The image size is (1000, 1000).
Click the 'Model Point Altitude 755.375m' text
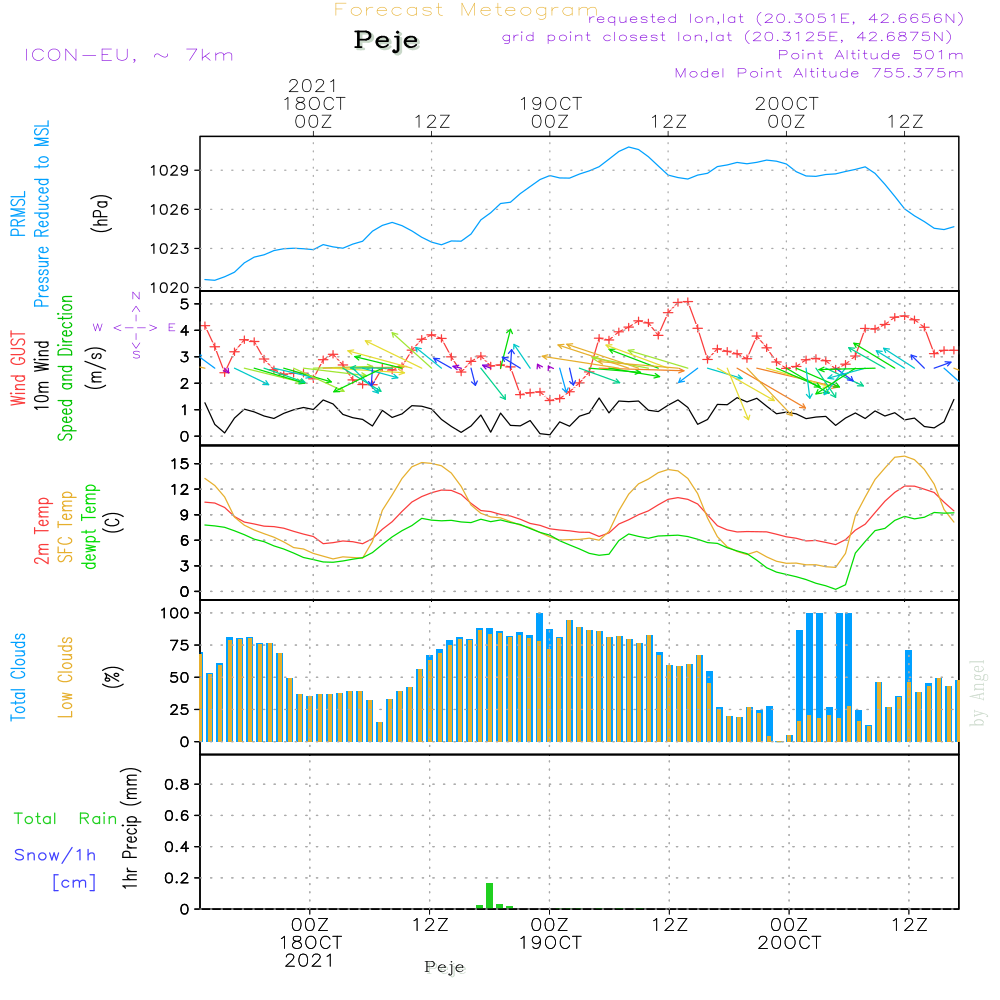pos(819,73)
